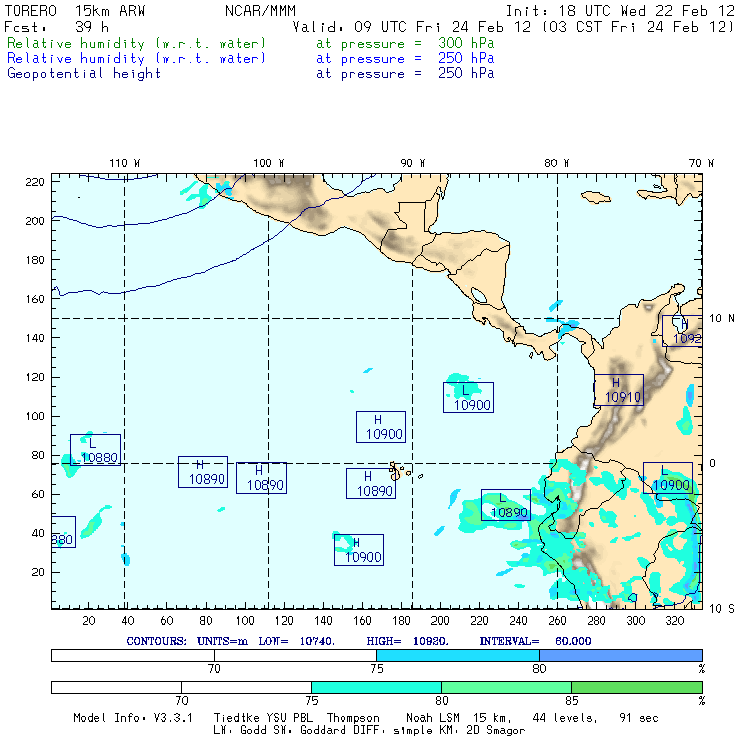Select the 'L 10900' marker west of Panama
The width and height of the screenshot is (740, 740).
point(468,397)
